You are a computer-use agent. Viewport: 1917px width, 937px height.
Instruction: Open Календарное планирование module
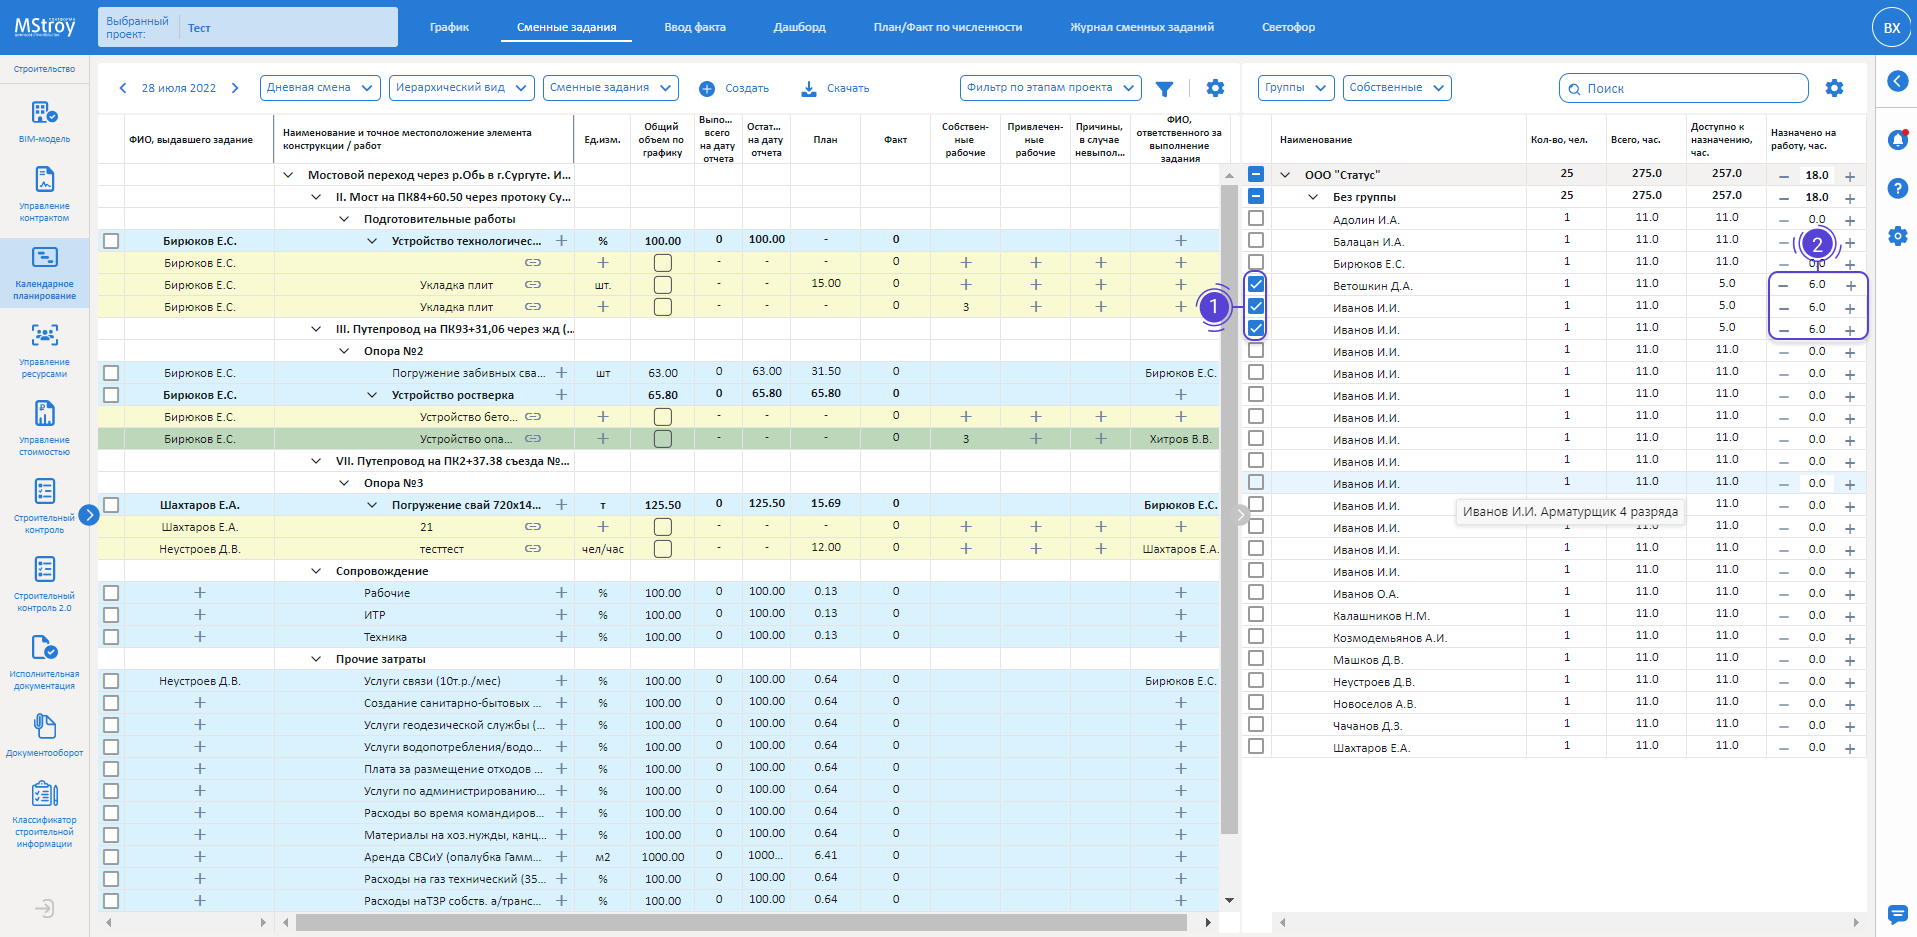(44, 272)
